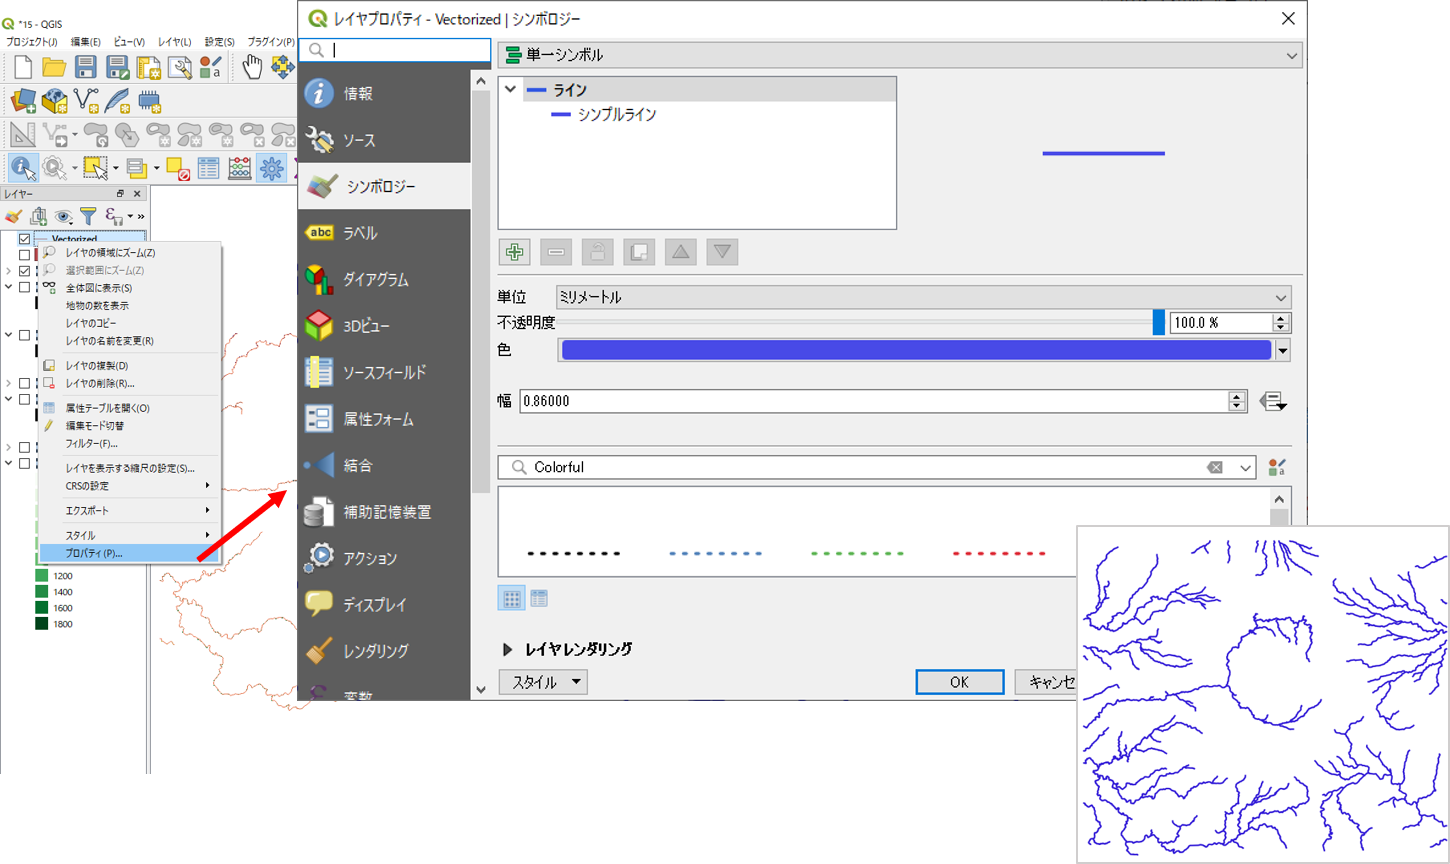Screen dimensions: 1450x864
Task: Open the New Print Layout tool
Action: click(x=149, y=68)
